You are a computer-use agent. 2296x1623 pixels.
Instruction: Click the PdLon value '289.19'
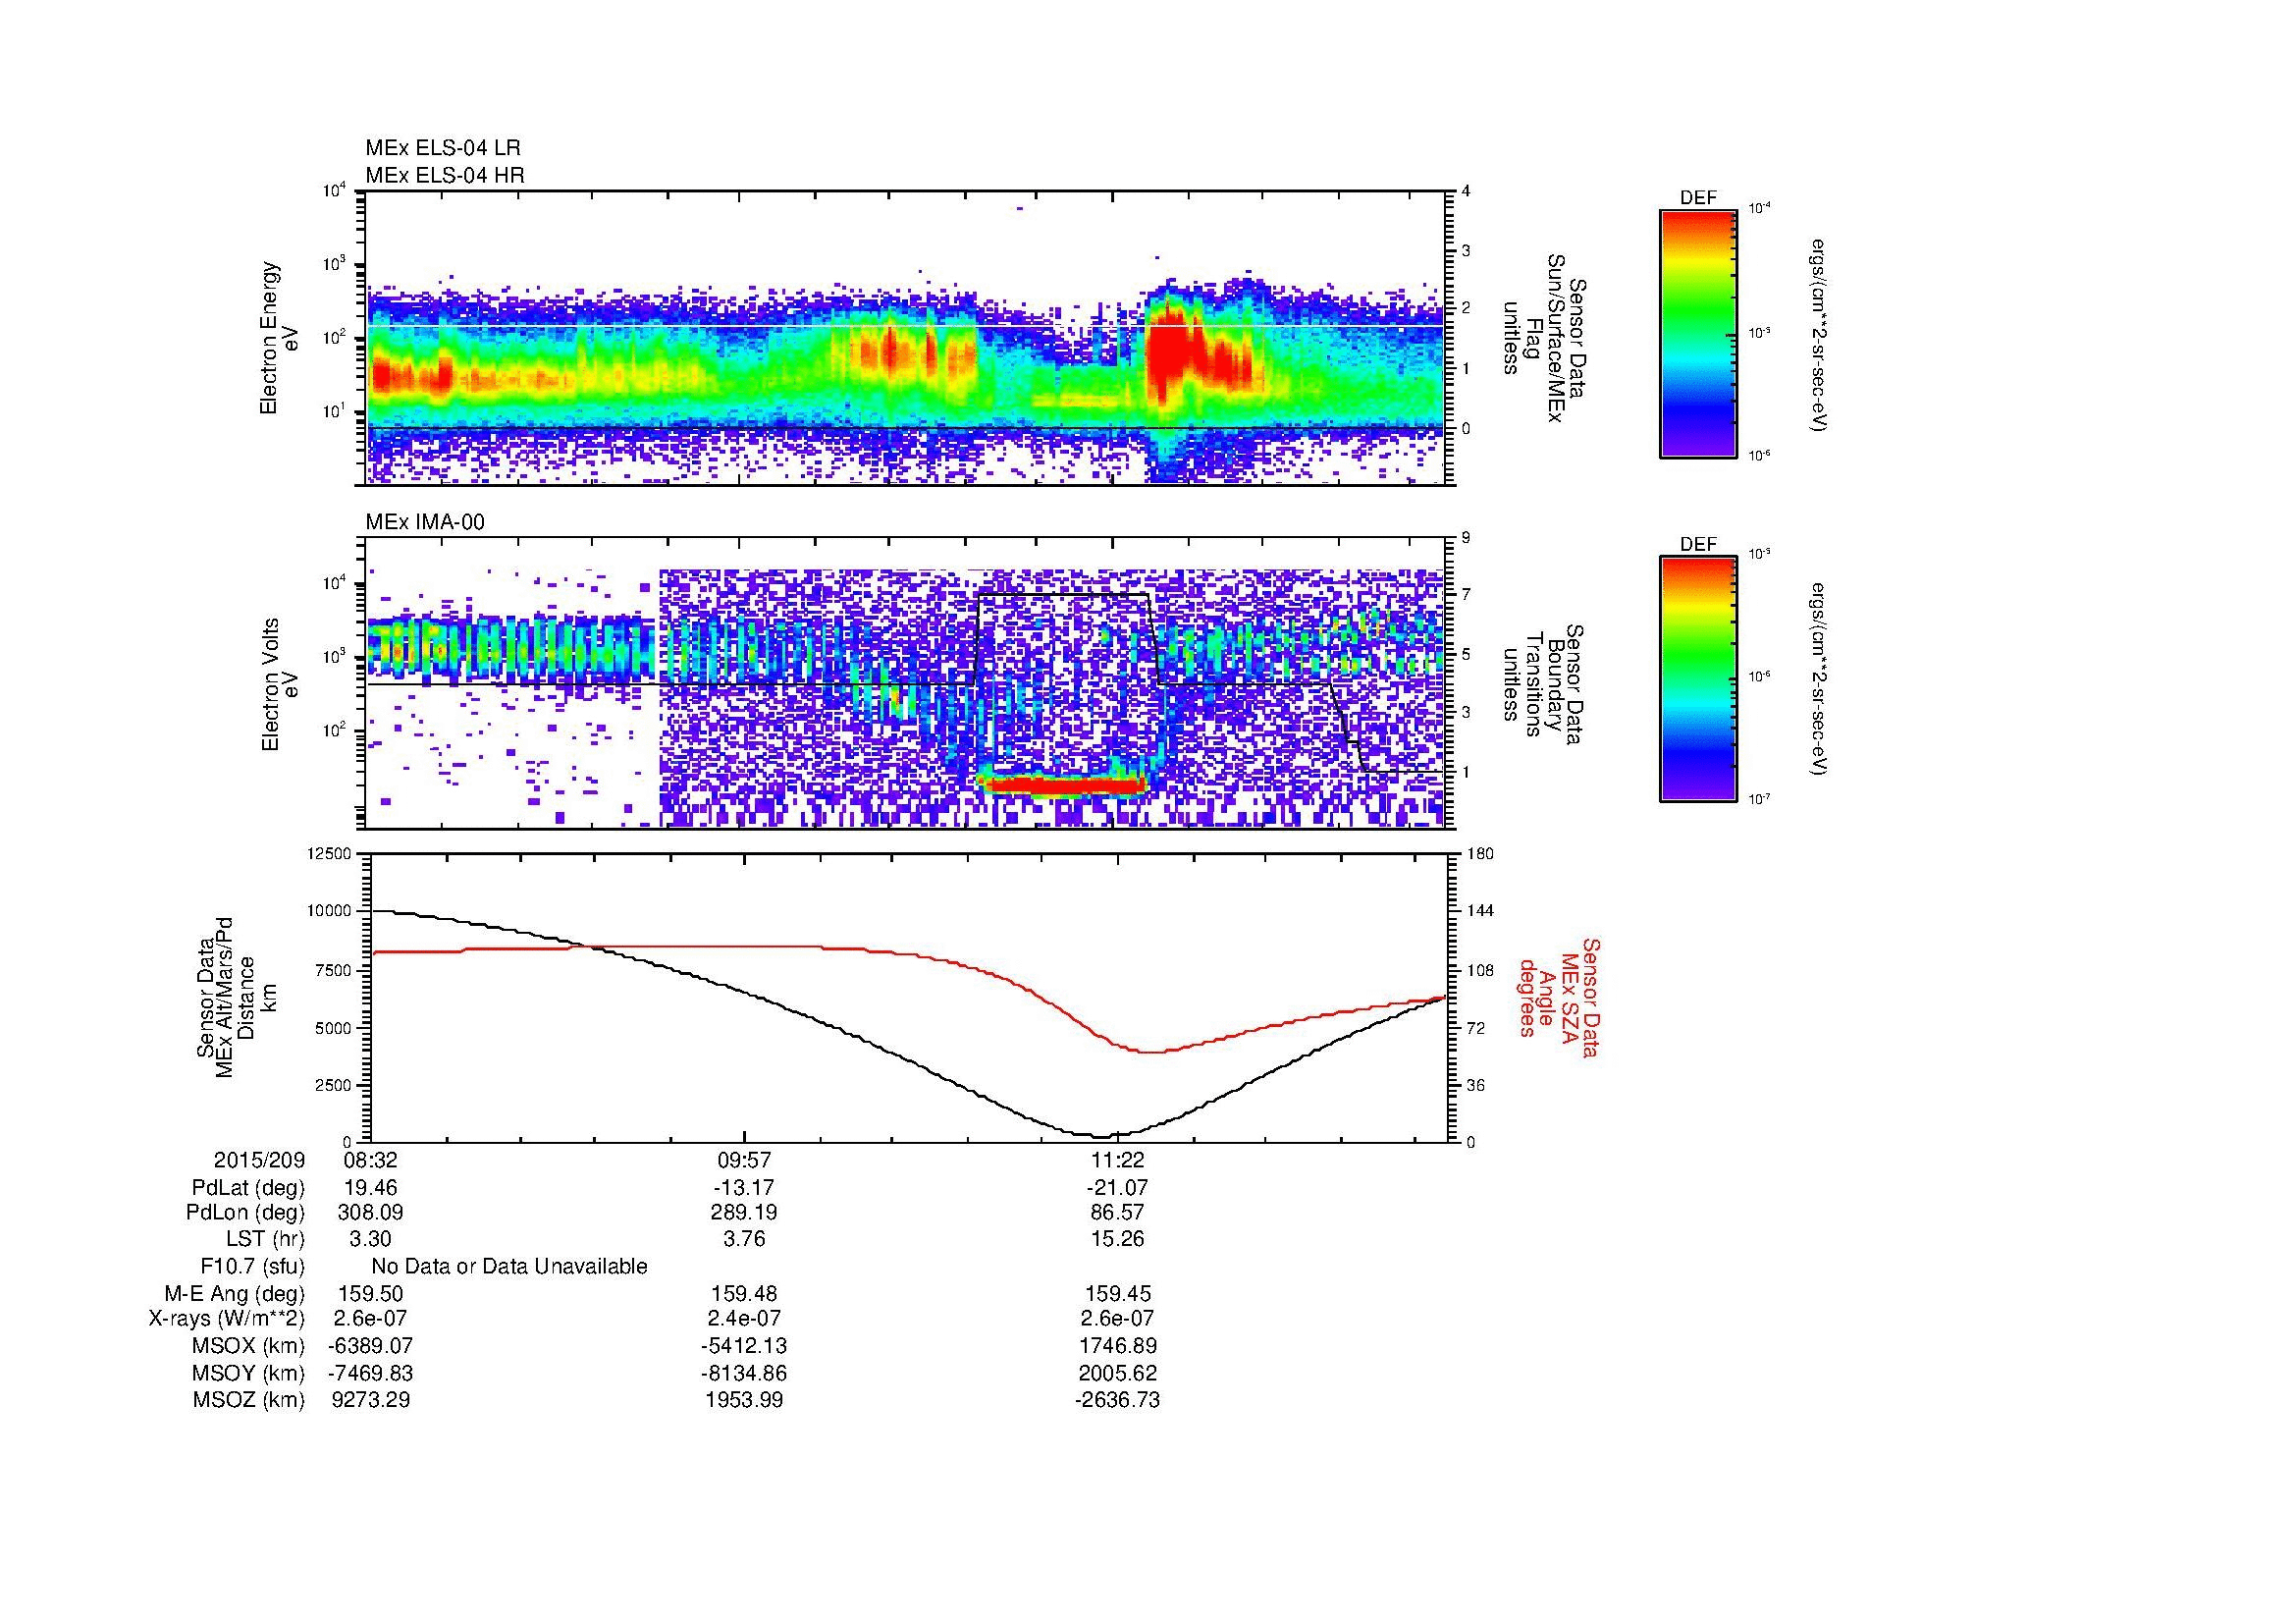tap(744, 1213)
